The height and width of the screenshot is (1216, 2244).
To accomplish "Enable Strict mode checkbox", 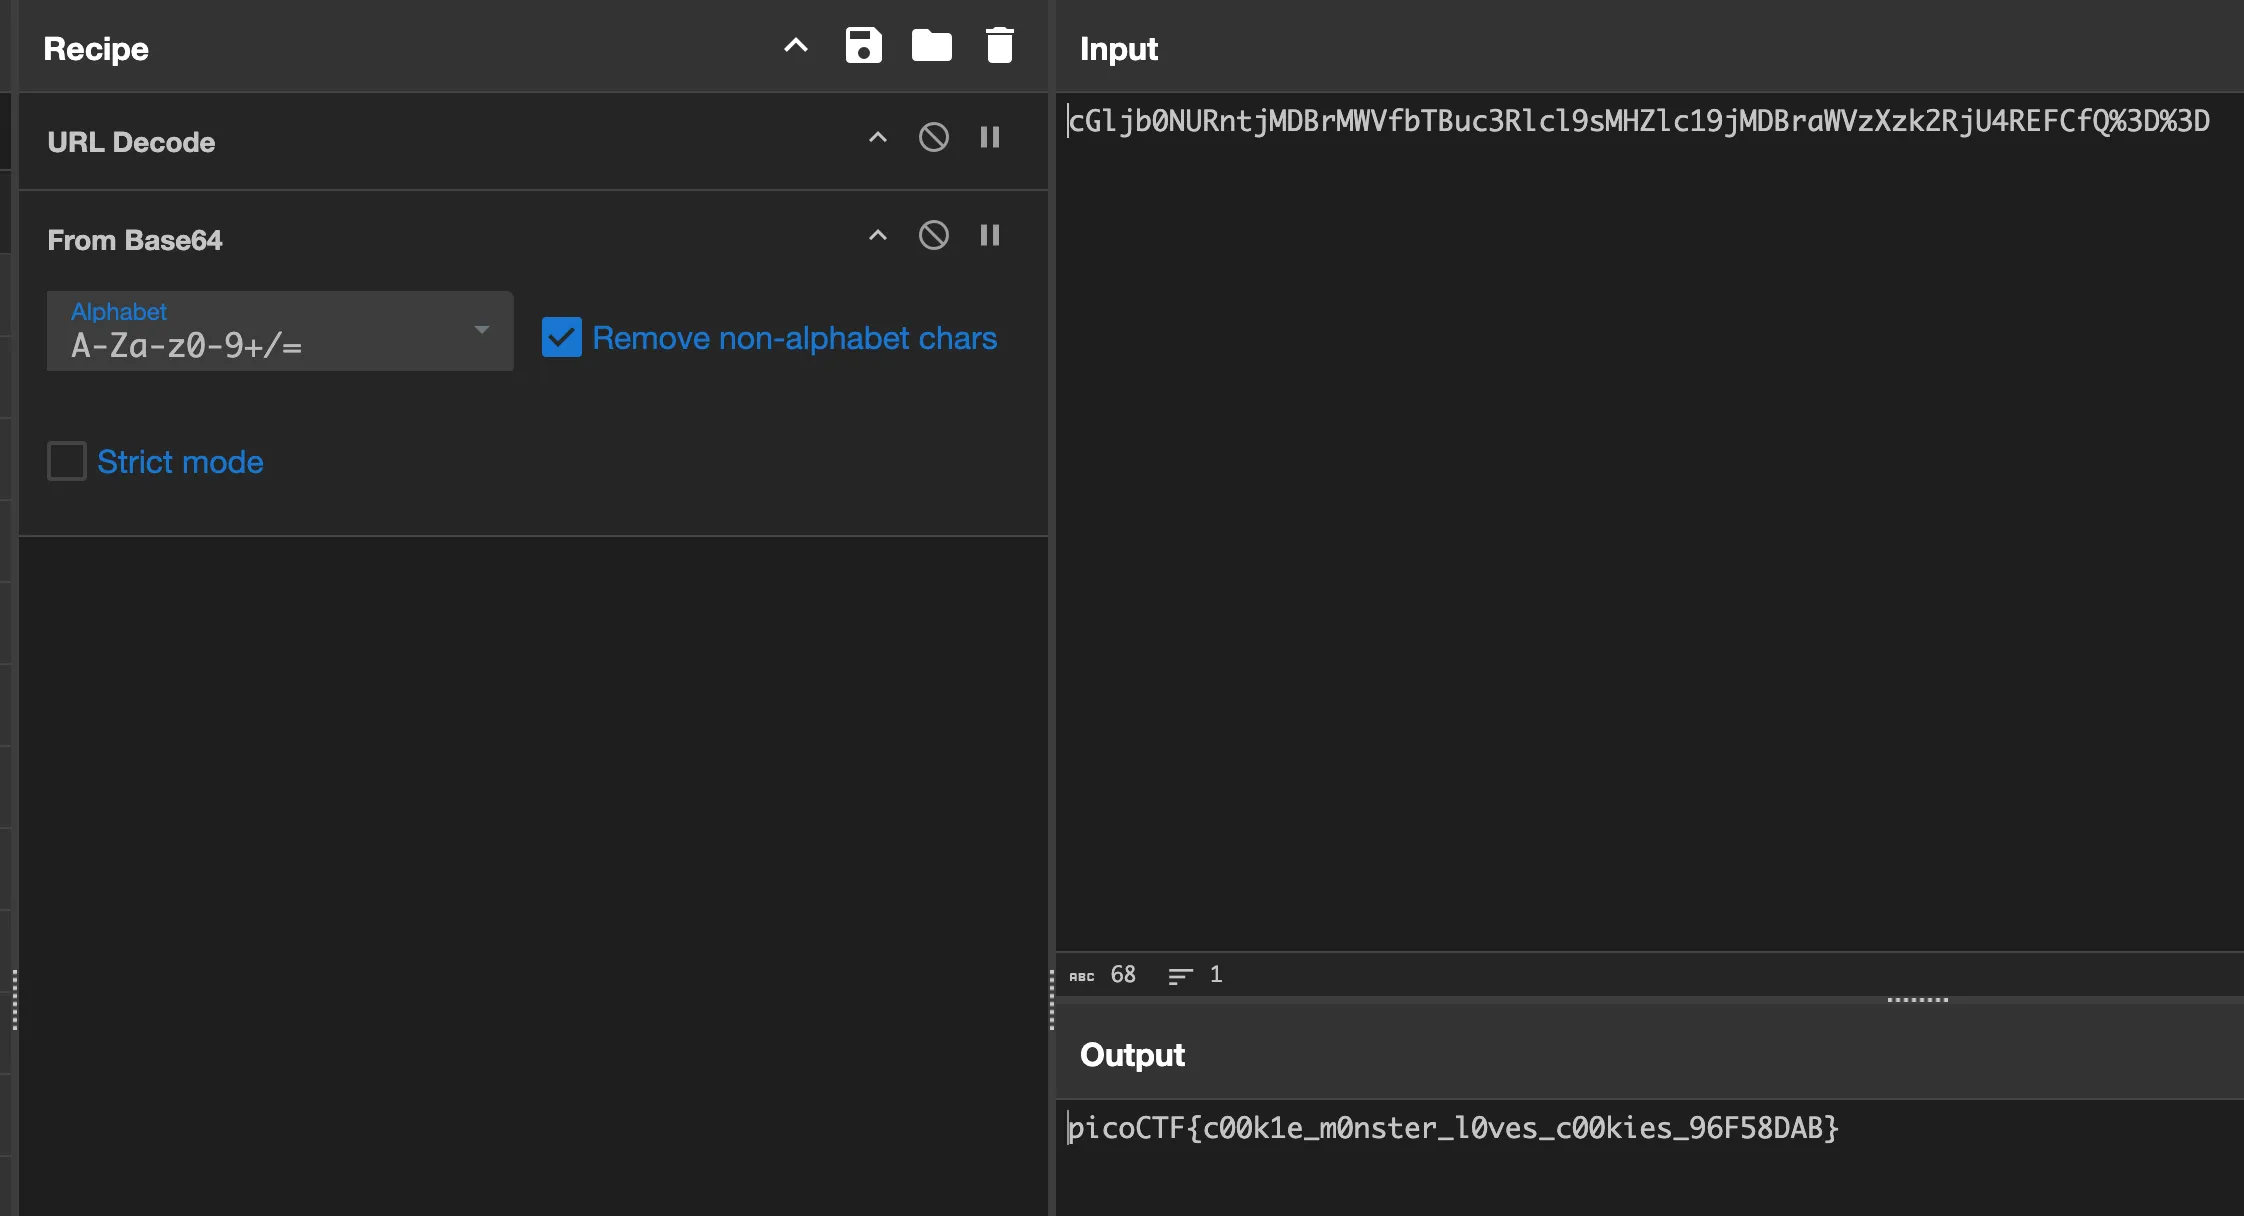I will tap(67, 461).
